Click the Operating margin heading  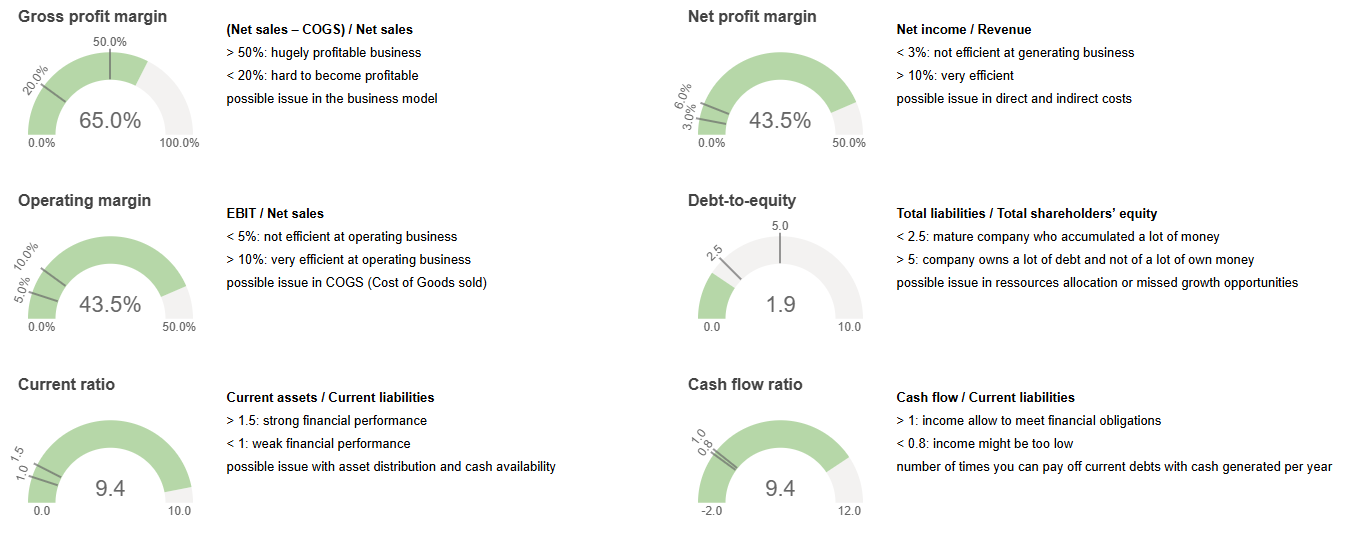[x=85, y=201]
